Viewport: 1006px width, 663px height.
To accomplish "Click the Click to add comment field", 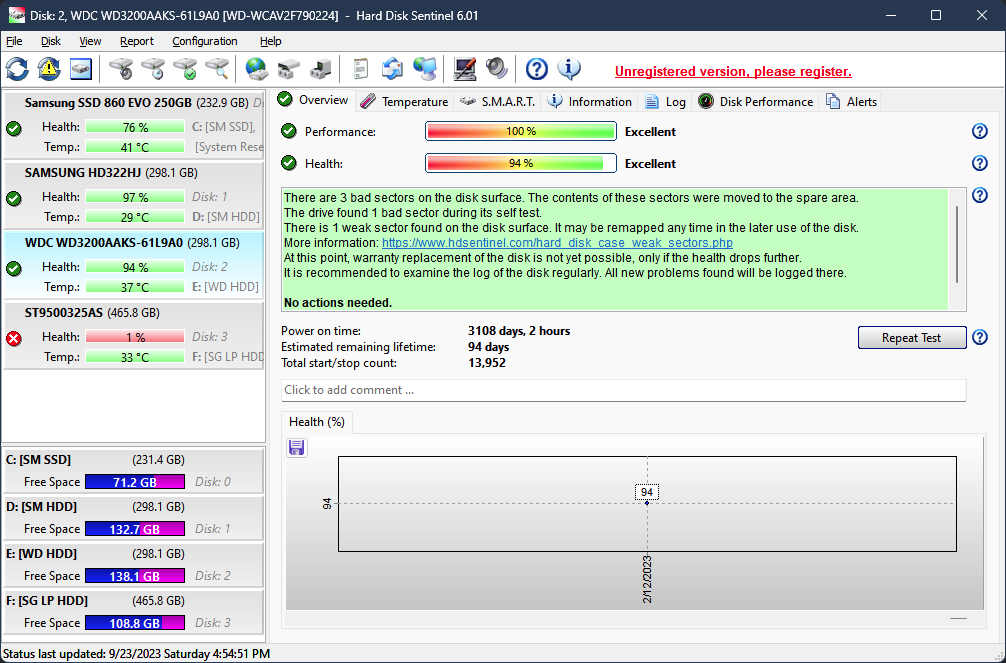I will [623, 390].
